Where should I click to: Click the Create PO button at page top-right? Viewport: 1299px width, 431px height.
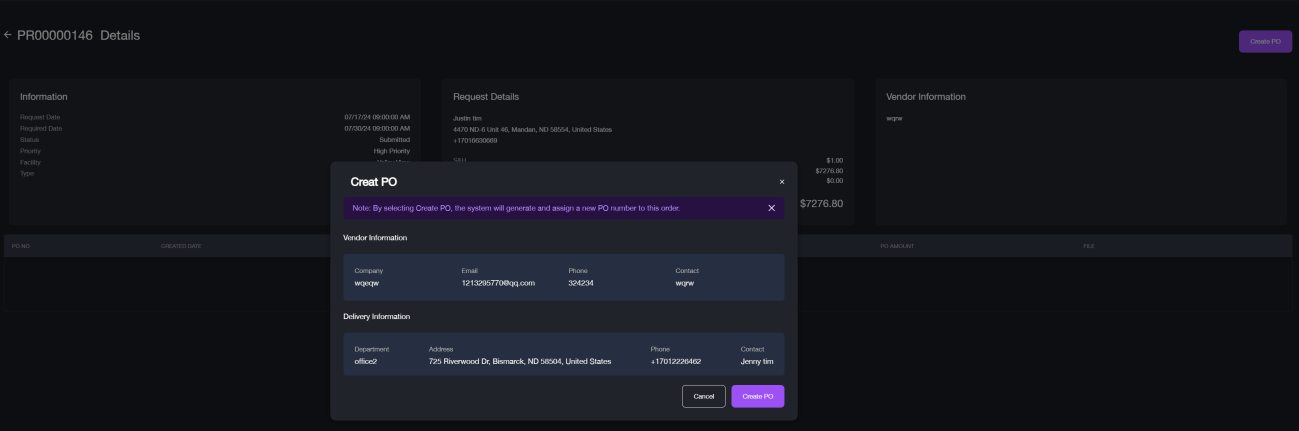pos(1265,41)
